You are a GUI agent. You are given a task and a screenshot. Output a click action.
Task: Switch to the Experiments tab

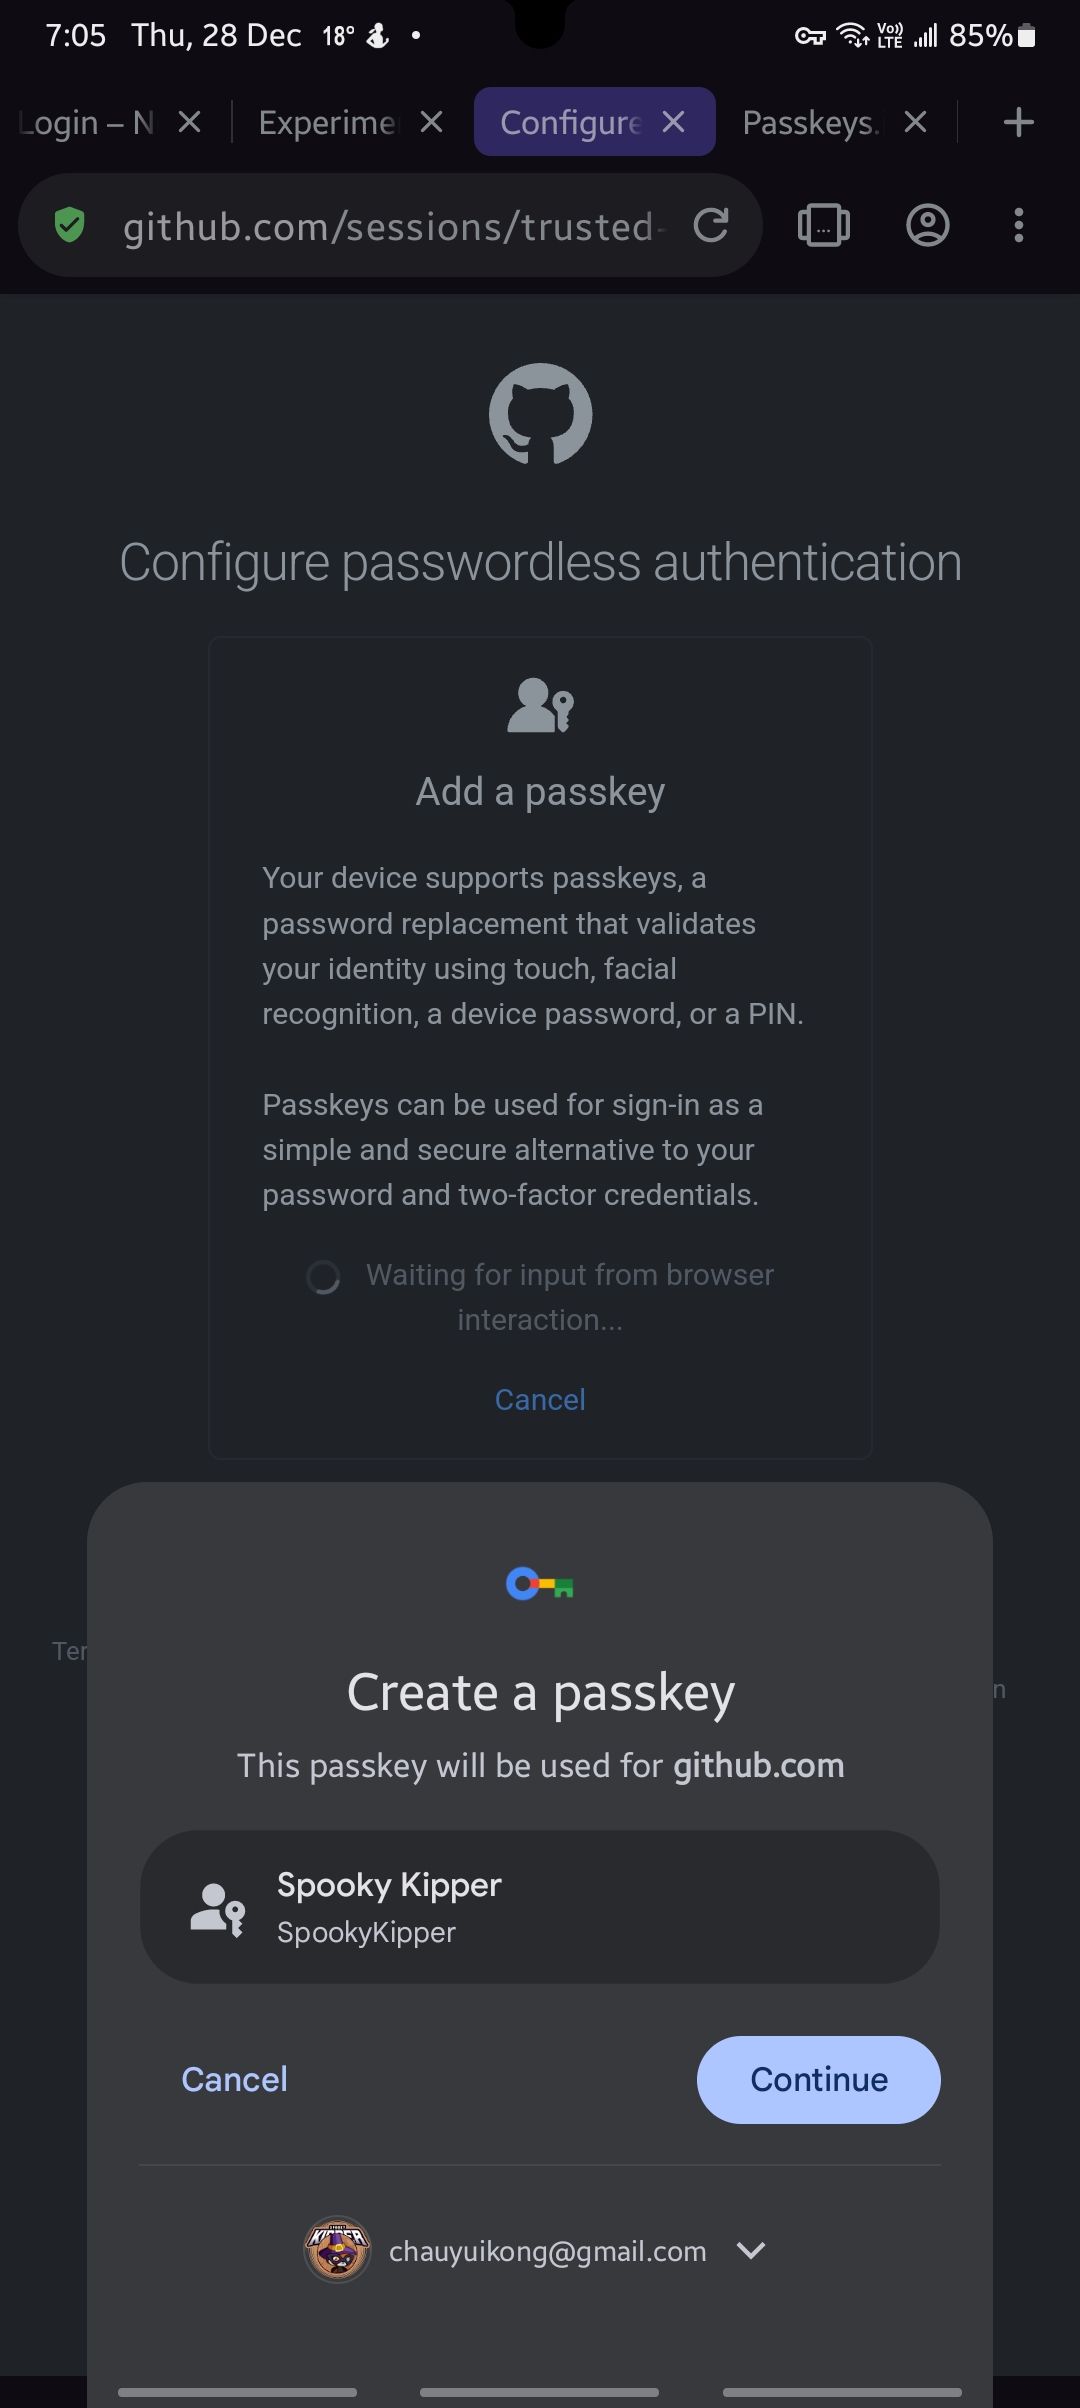click(326, 122)
